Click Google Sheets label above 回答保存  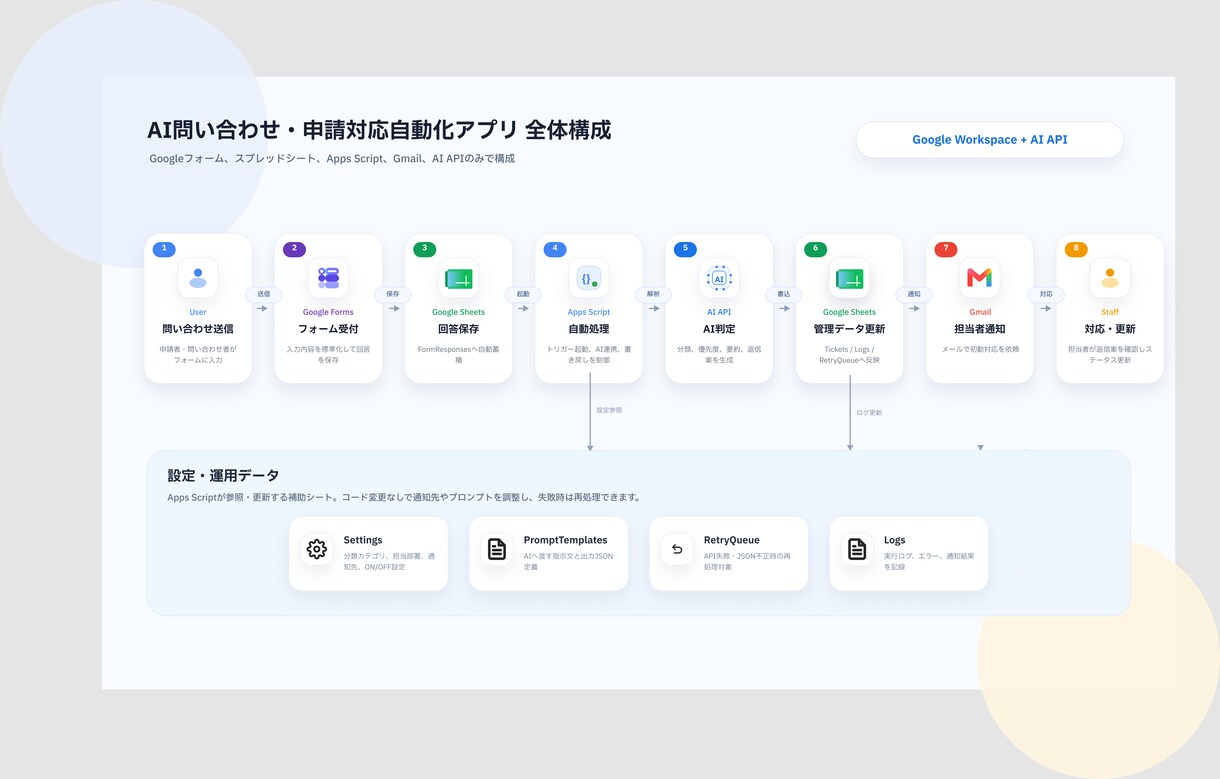tap(458, 312)
